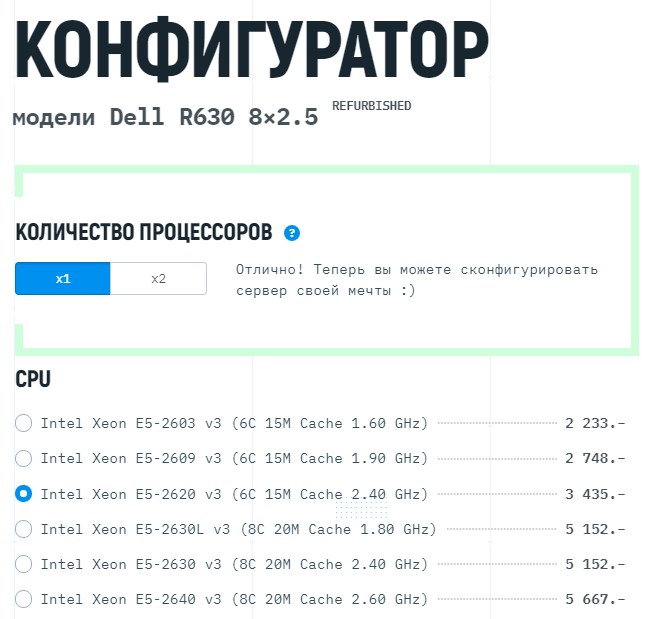
Task: Click the КОНФИГУРАТОР page title
Action: tap(252, 50)
